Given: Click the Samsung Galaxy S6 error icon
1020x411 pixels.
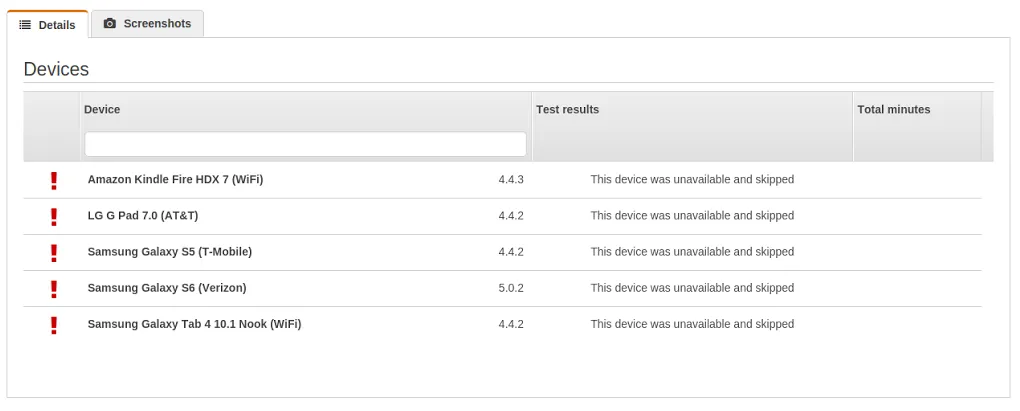Looking at the screenshot, I should coord(54,288).
